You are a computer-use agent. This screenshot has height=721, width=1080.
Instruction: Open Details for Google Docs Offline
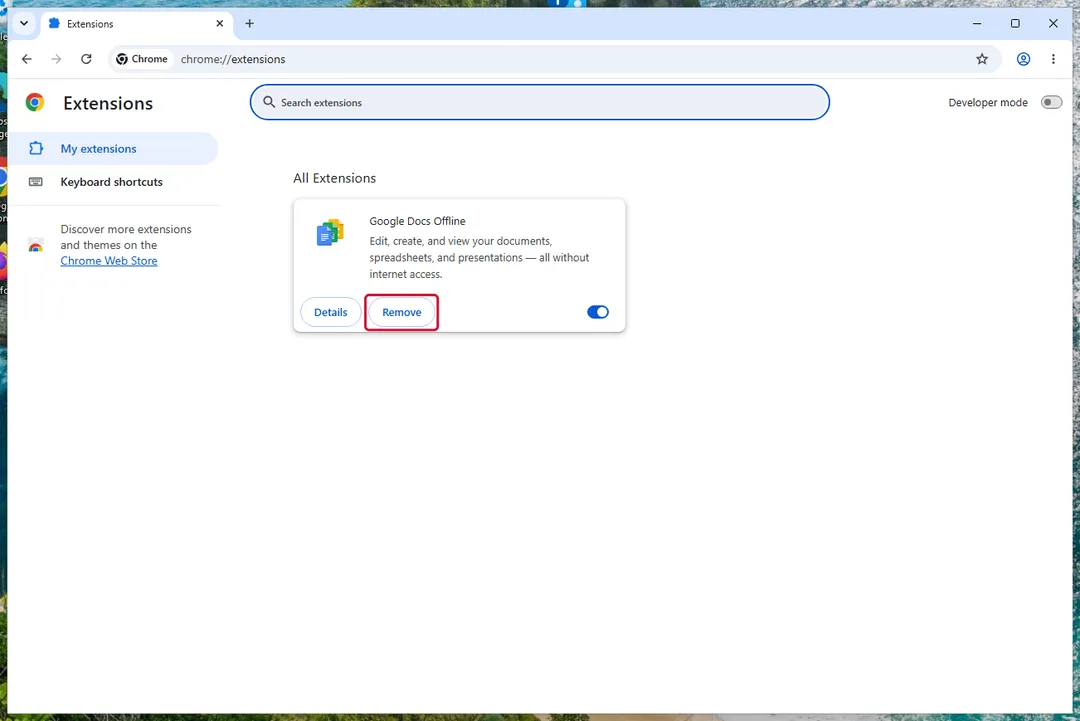click(331, 313)
